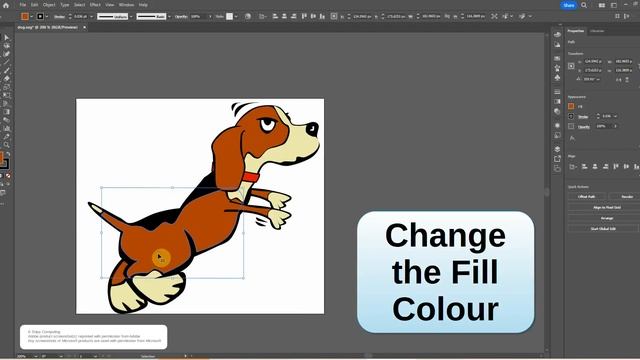Click the Opacity field in the control bar

tap(198, 16)
